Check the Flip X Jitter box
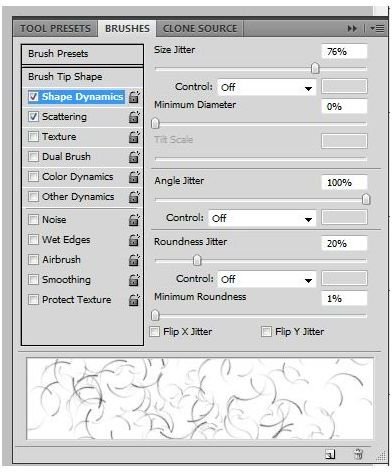The image size is (392, 472). (x=154, y=332)
